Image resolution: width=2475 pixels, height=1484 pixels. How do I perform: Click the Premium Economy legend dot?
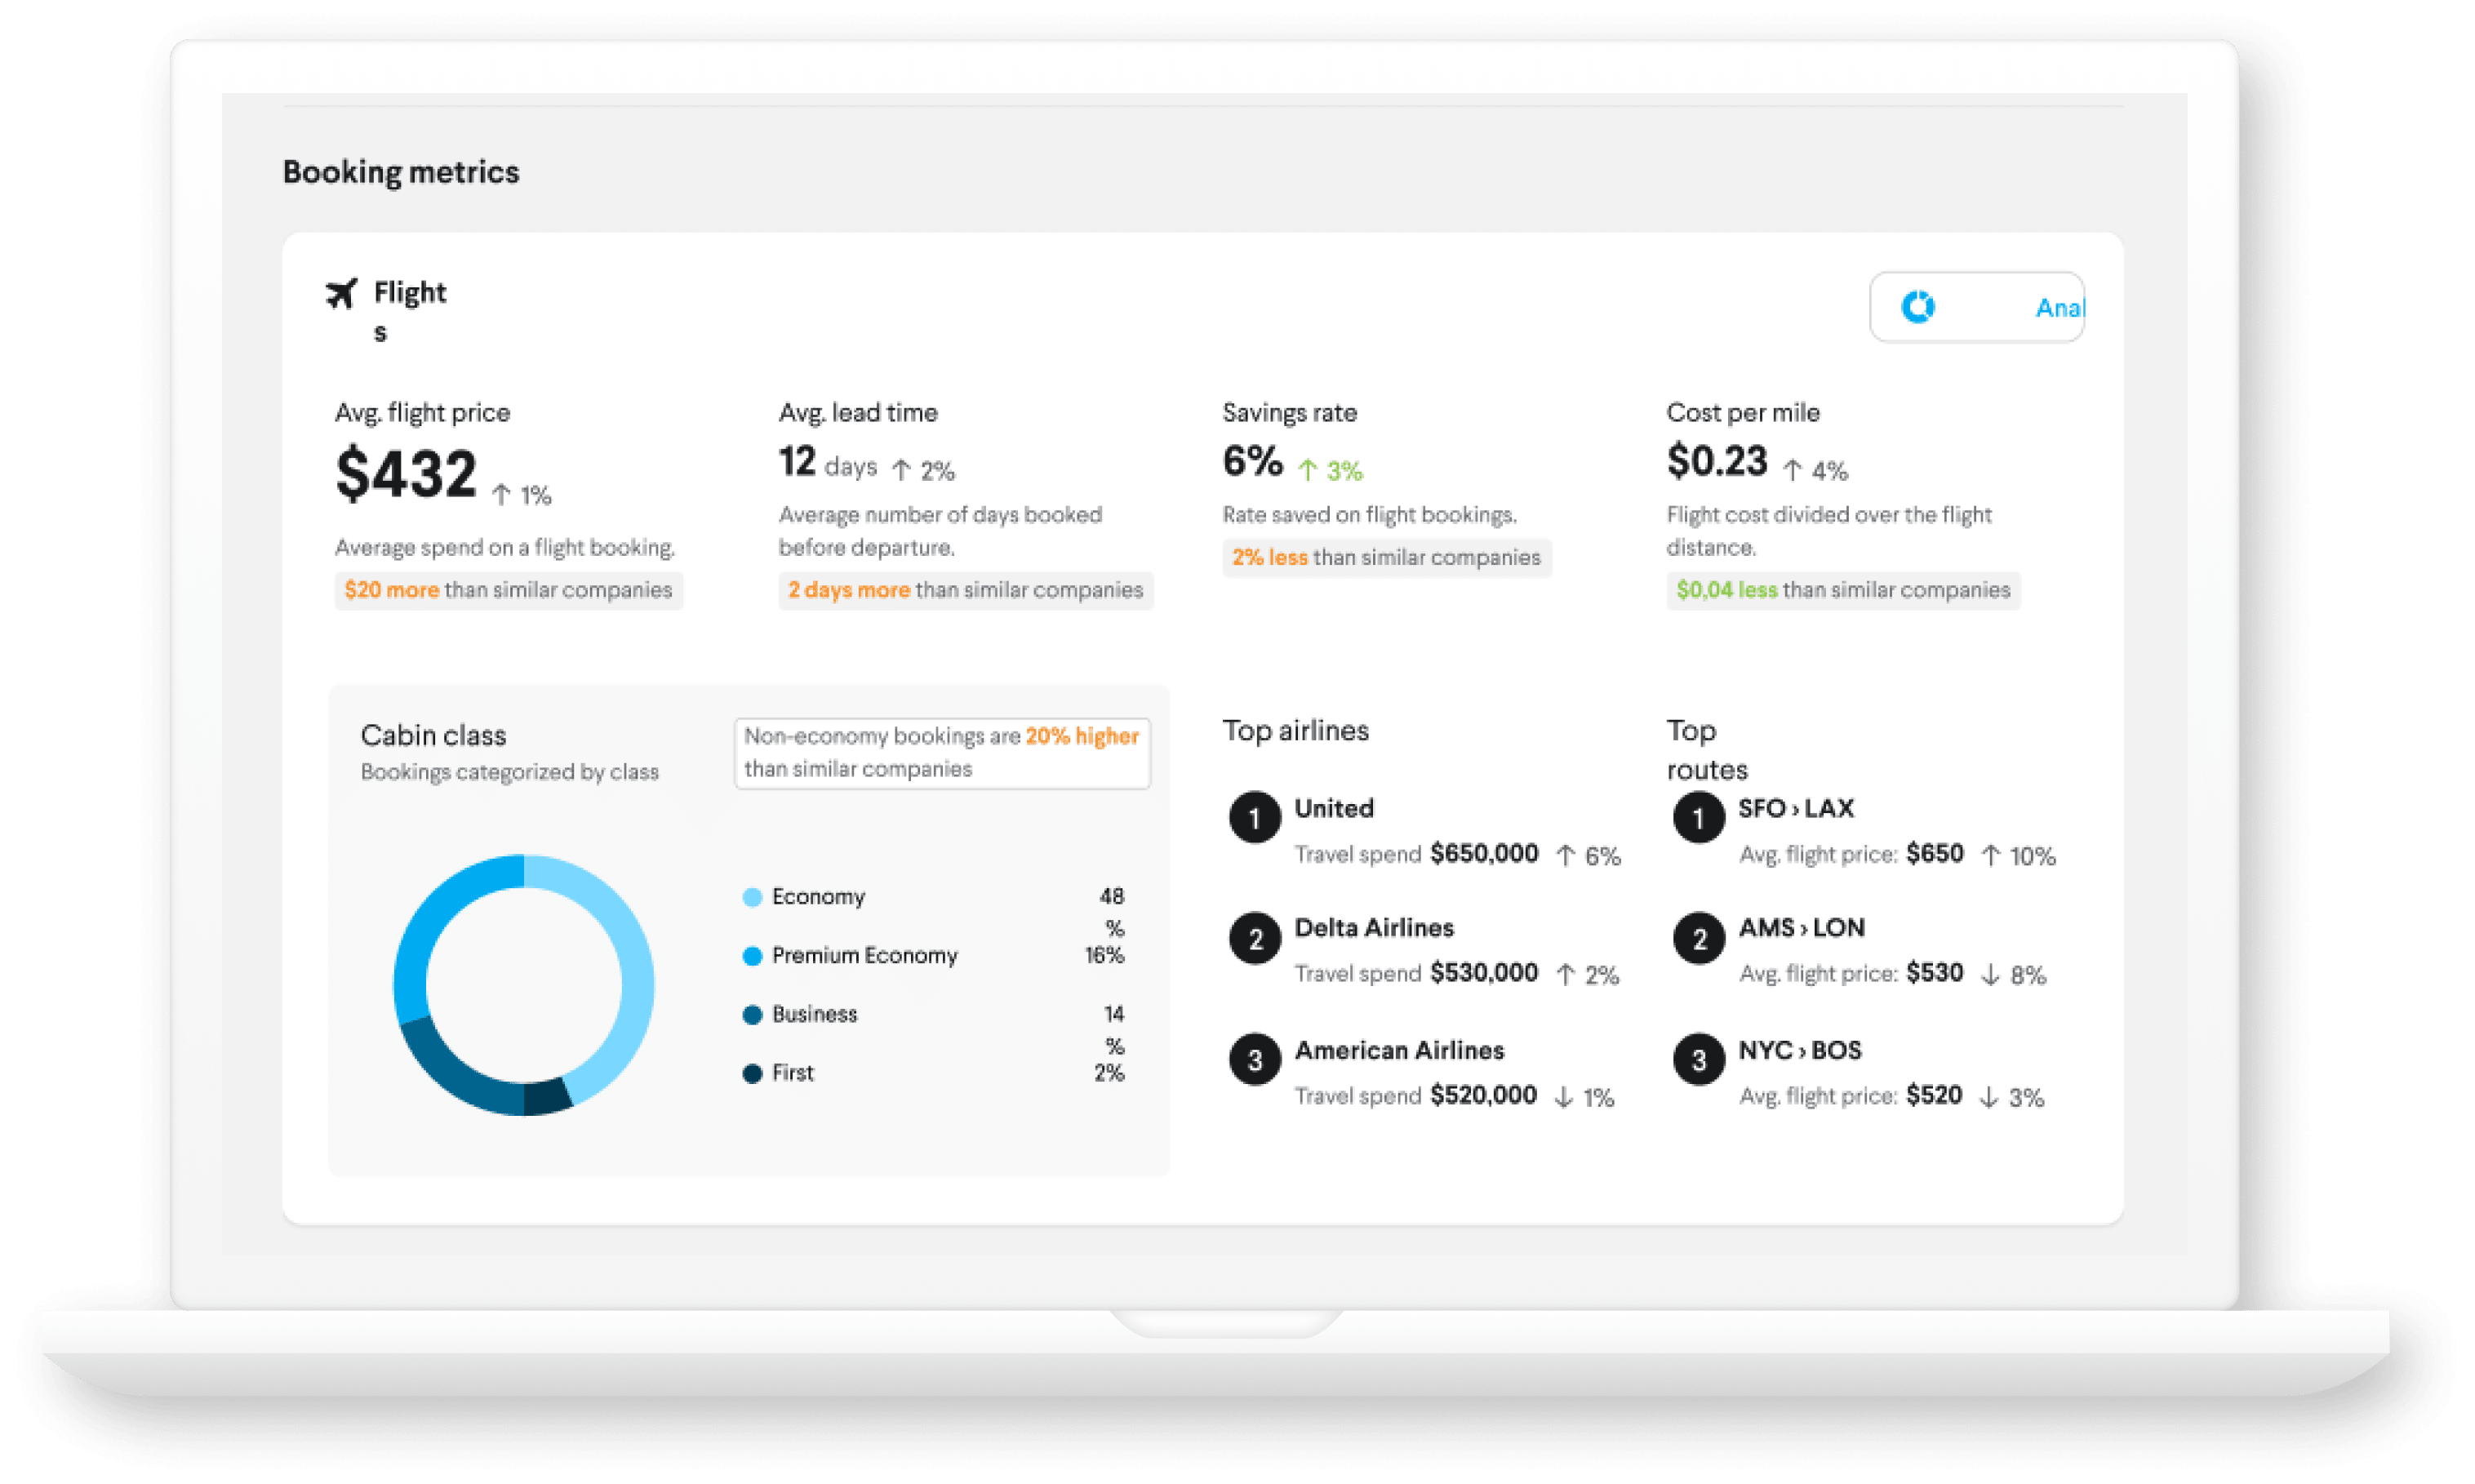pyautogui.click(x=752, y=956)
